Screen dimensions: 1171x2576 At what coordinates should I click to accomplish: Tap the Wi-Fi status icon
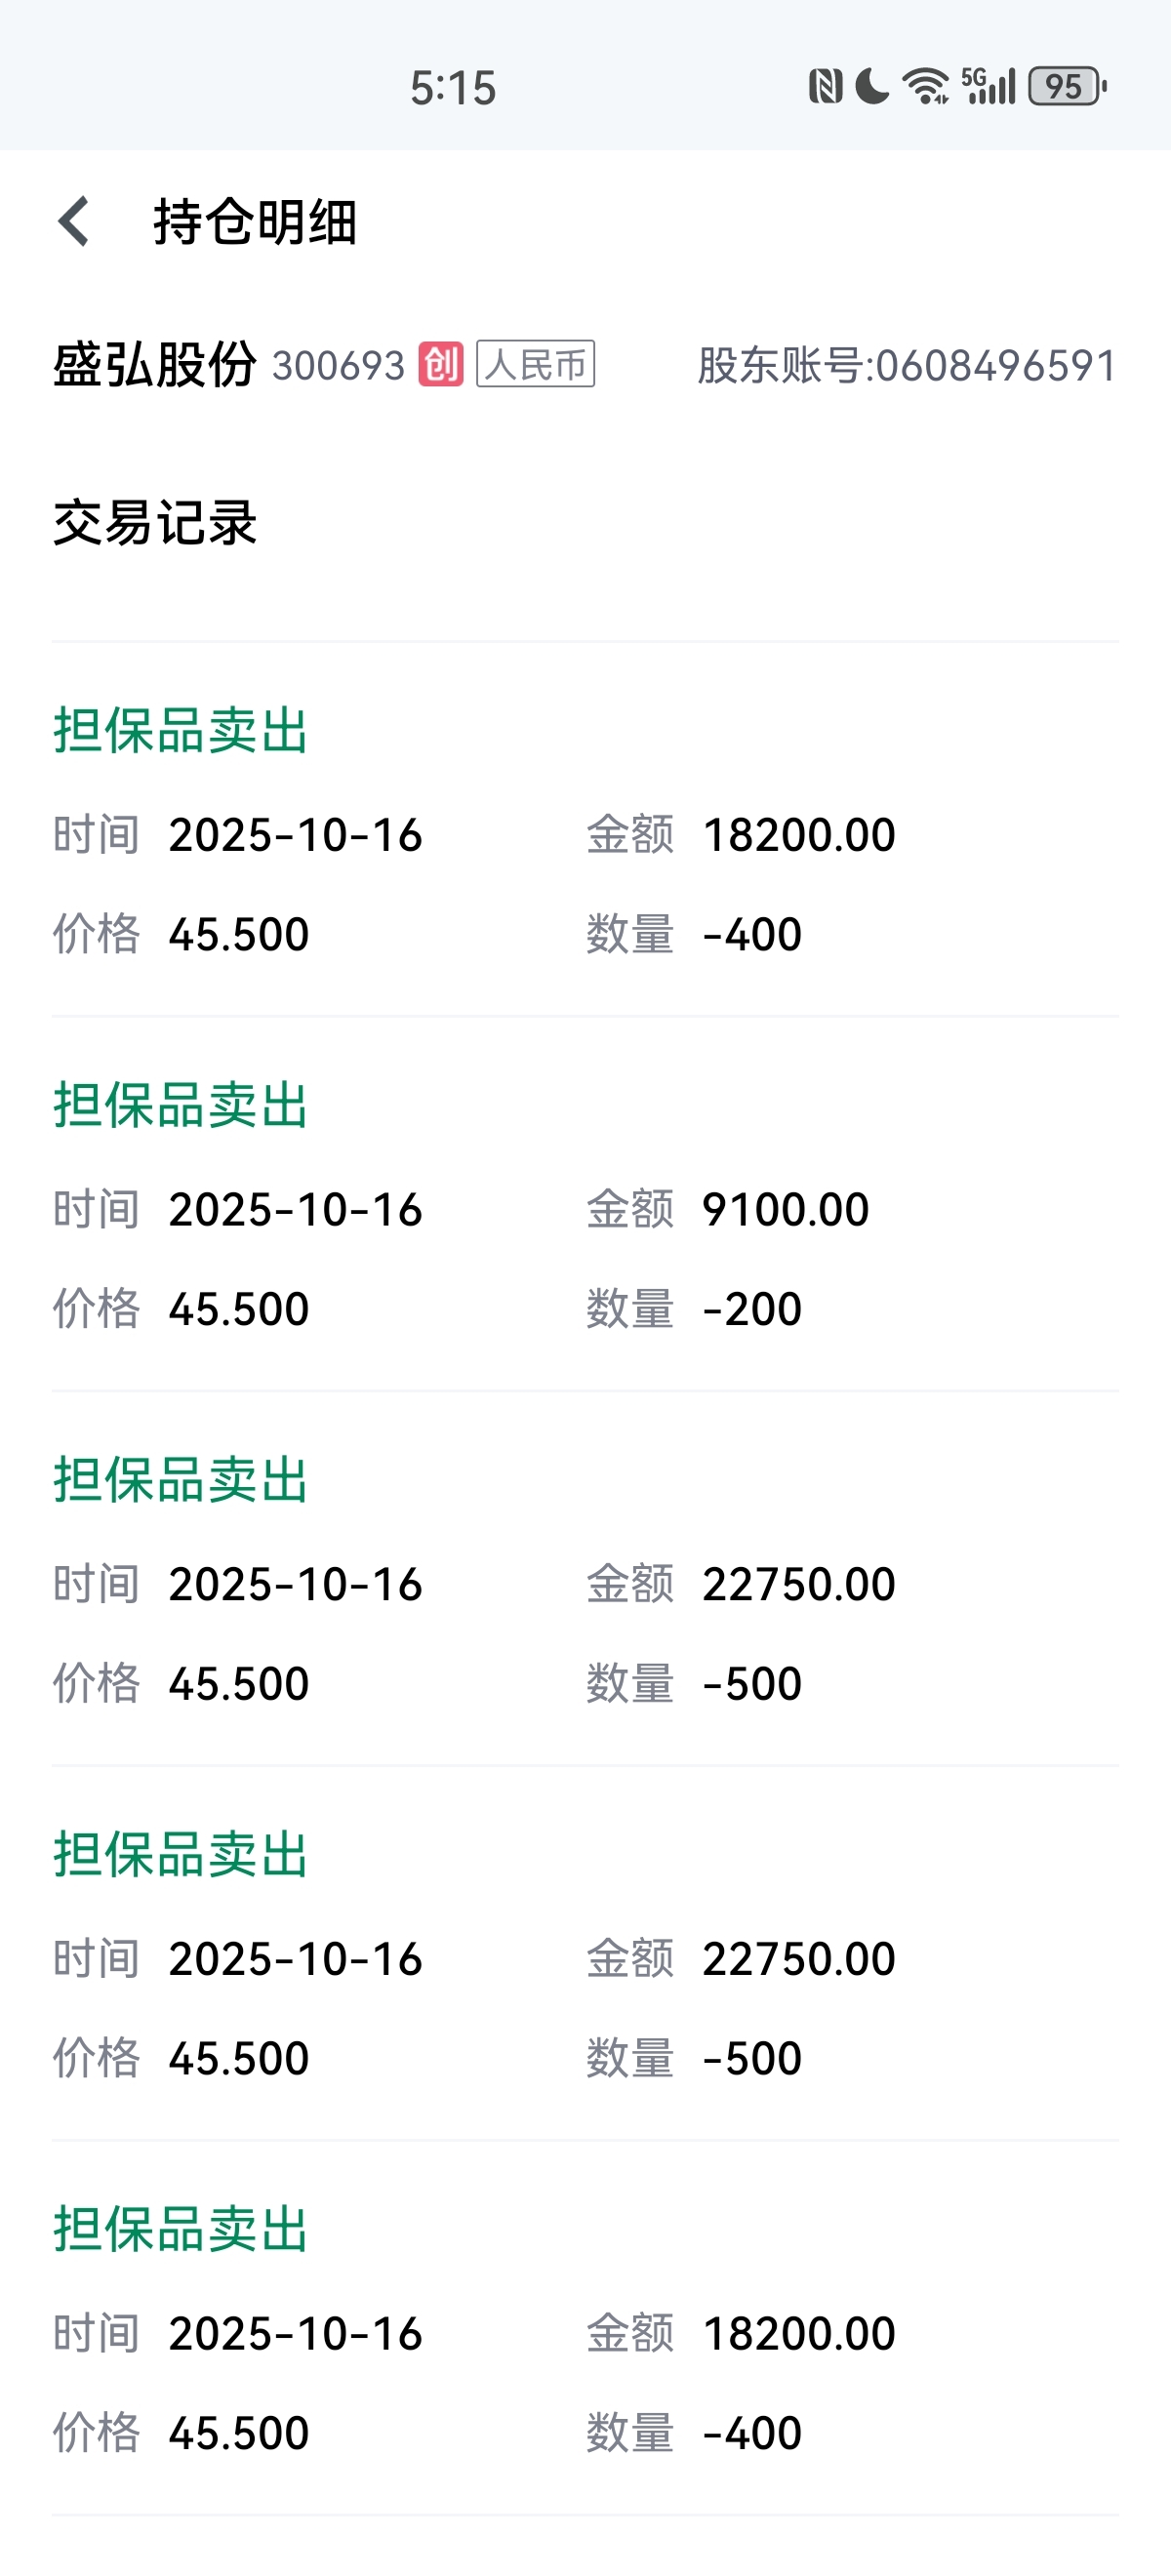coord(925,86)
